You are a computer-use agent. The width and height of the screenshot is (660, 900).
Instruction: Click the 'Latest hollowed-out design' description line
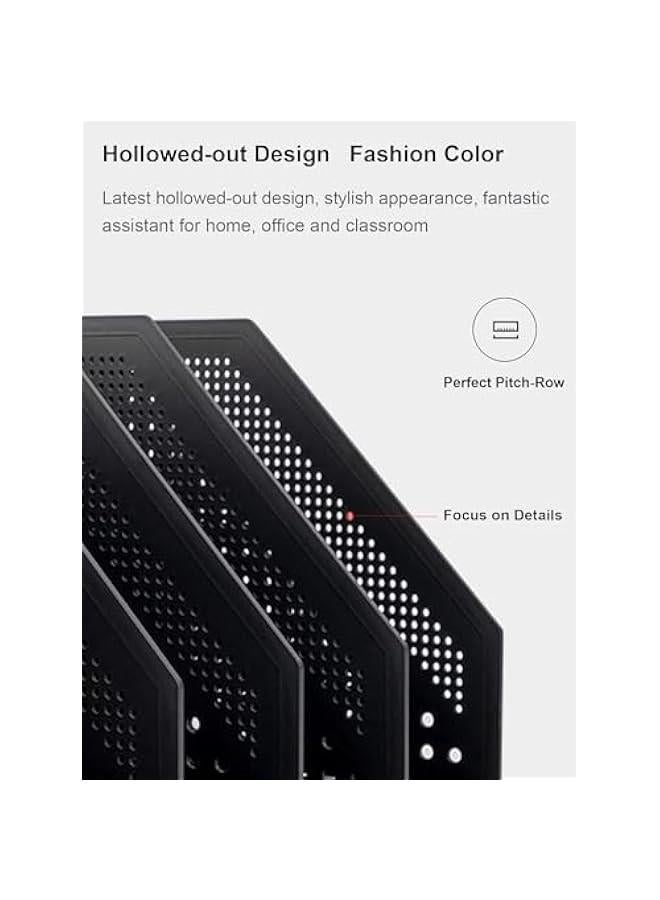click(325, 198)
